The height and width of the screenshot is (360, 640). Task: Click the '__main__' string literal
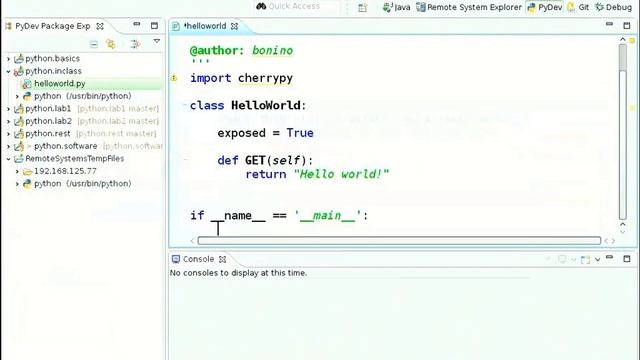coord(328,216)
